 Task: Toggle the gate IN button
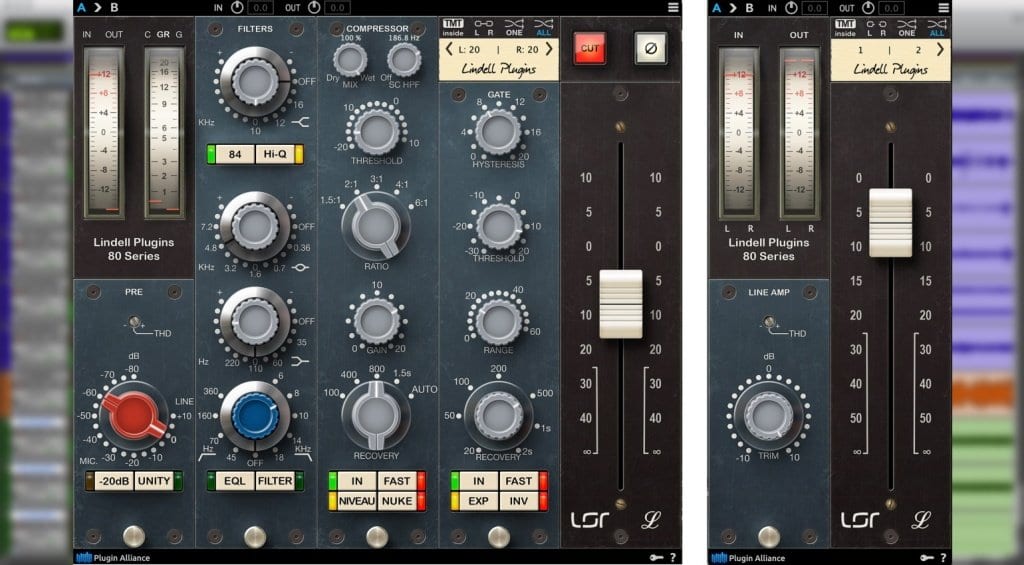point(479,481)
